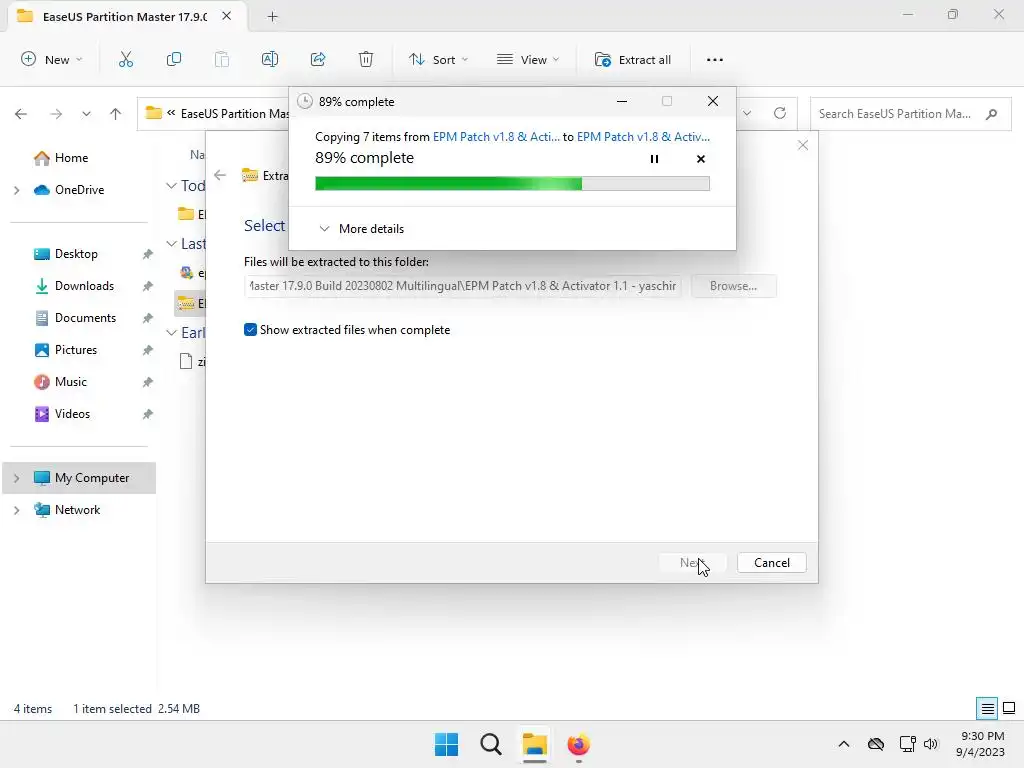Open recent locations dropdown arrow
1024x768 pixels.
(86, 114)
